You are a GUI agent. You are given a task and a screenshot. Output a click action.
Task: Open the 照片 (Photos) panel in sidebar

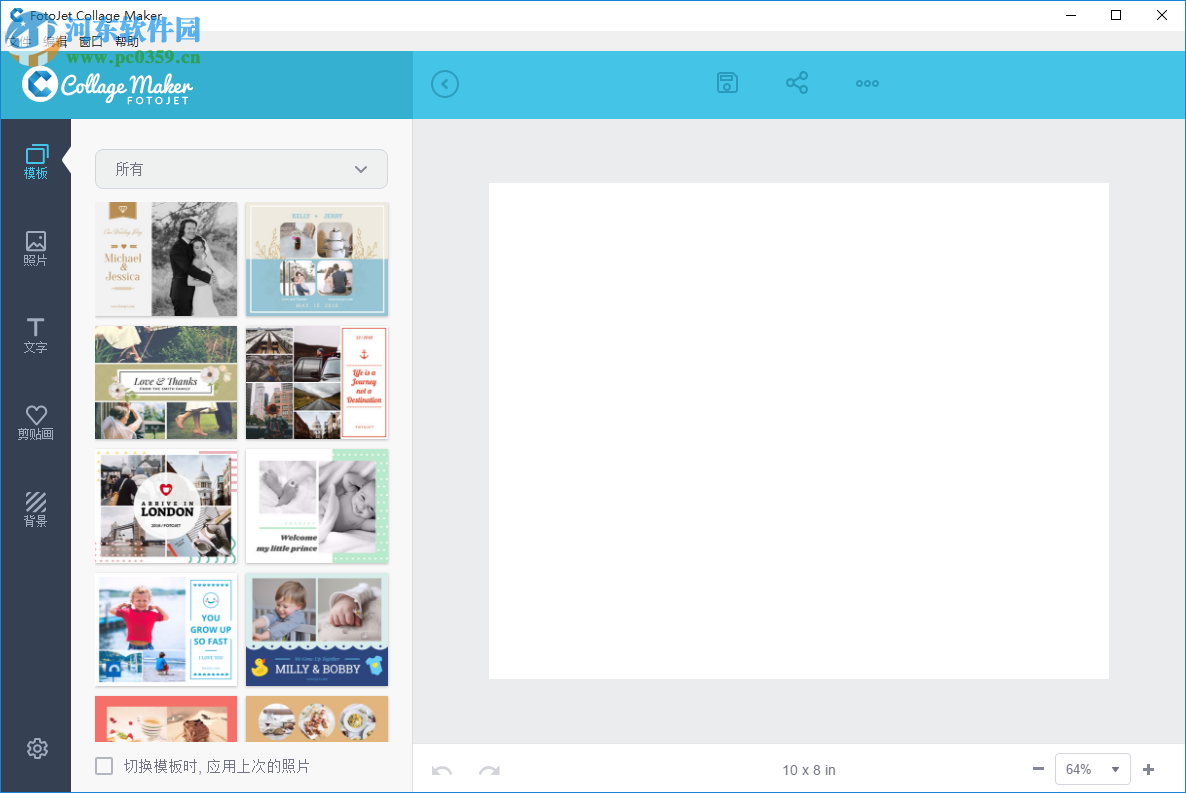click(36, 248)
